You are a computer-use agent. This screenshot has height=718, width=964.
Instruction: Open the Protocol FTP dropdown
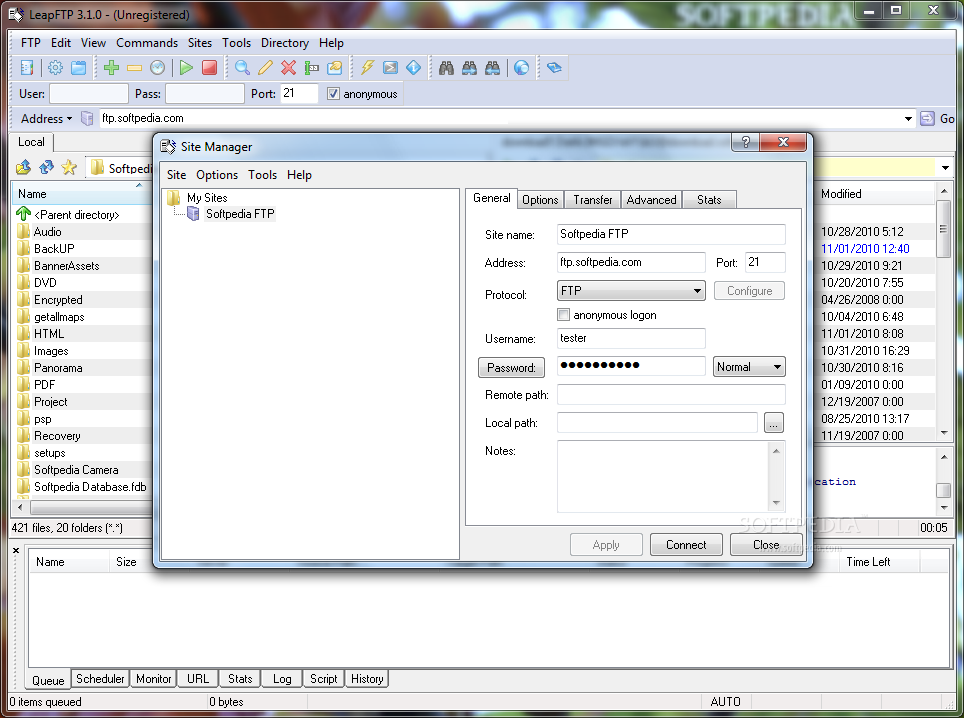point(631,291)
